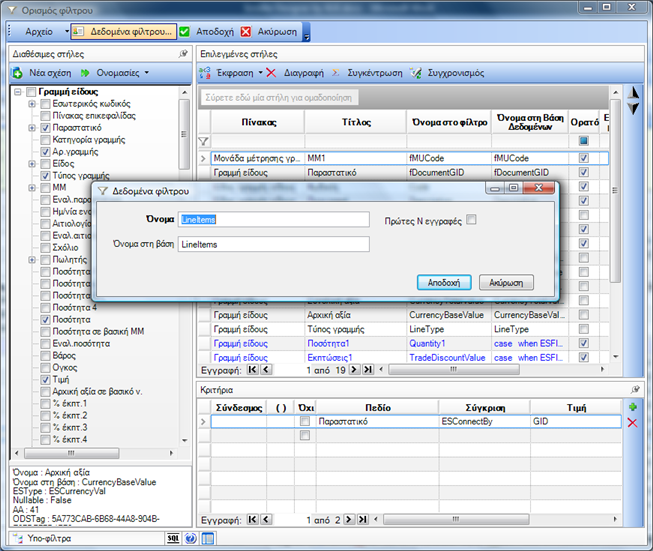Open the Έκφραση dropdown arrow
Screen dimensions: 653x551
(x=261, y=72)
